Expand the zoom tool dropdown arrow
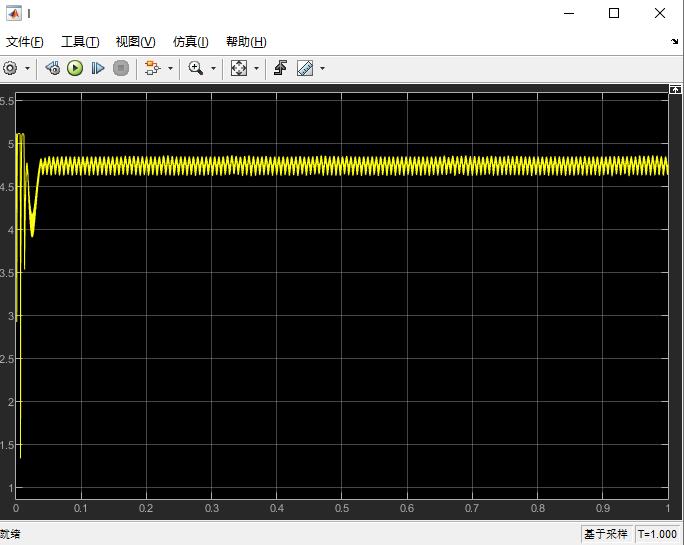 pos(213,69)
